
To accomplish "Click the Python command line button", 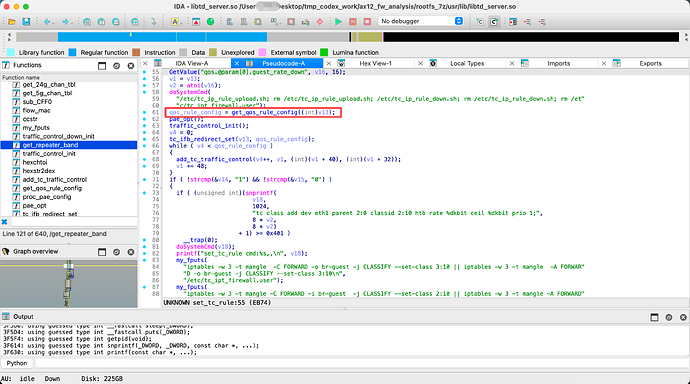I will pyautogui.click(x=17, y=363).
